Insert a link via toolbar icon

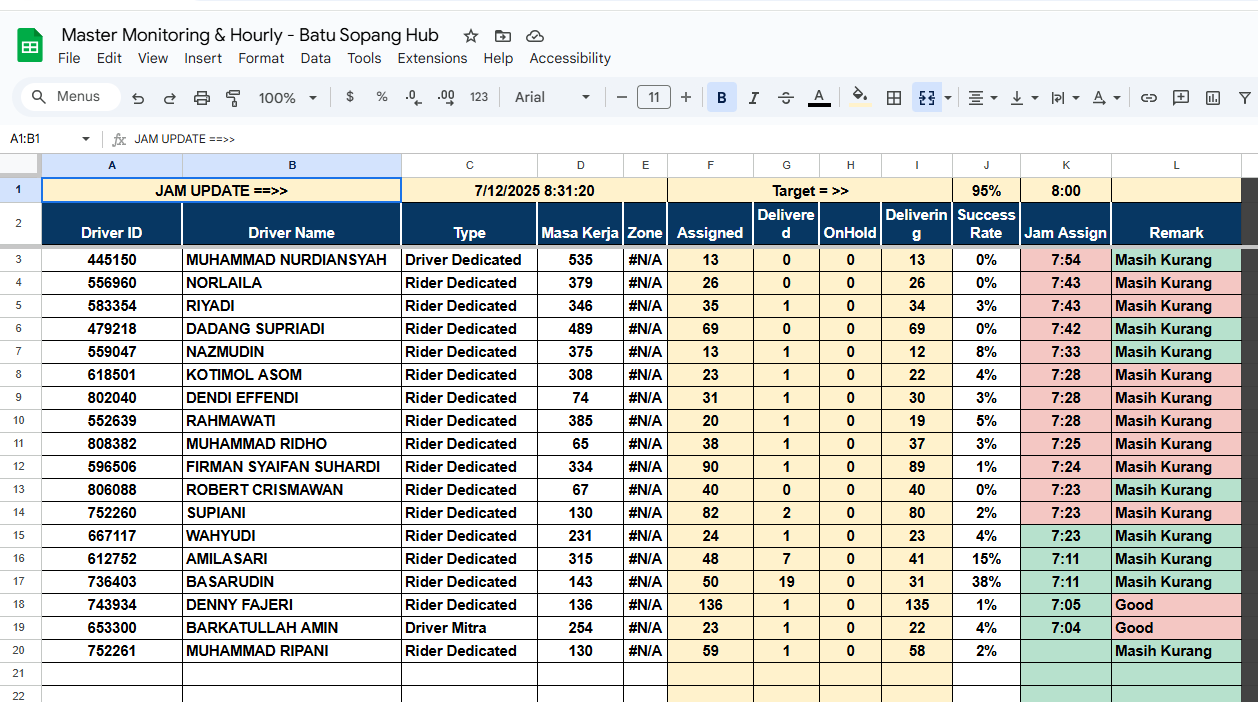click(1149, 98)
